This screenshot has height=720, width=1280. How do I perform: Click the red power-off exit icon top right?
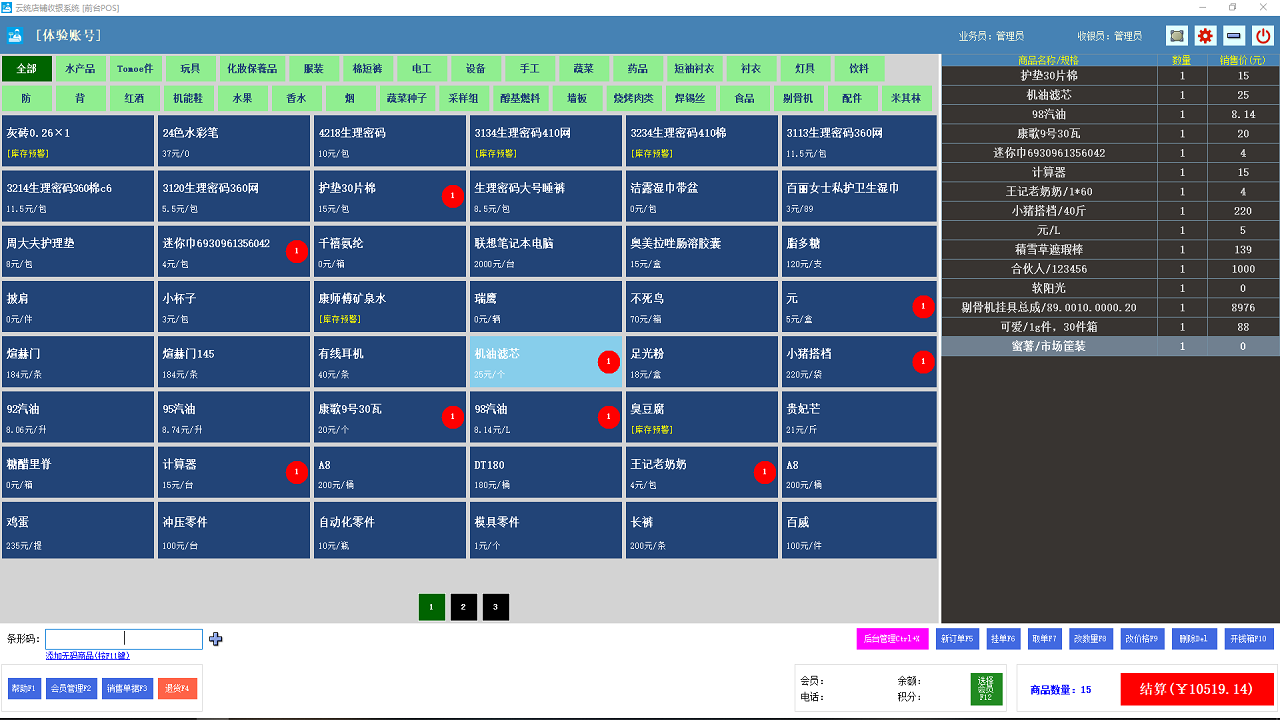coord(1262,35)
